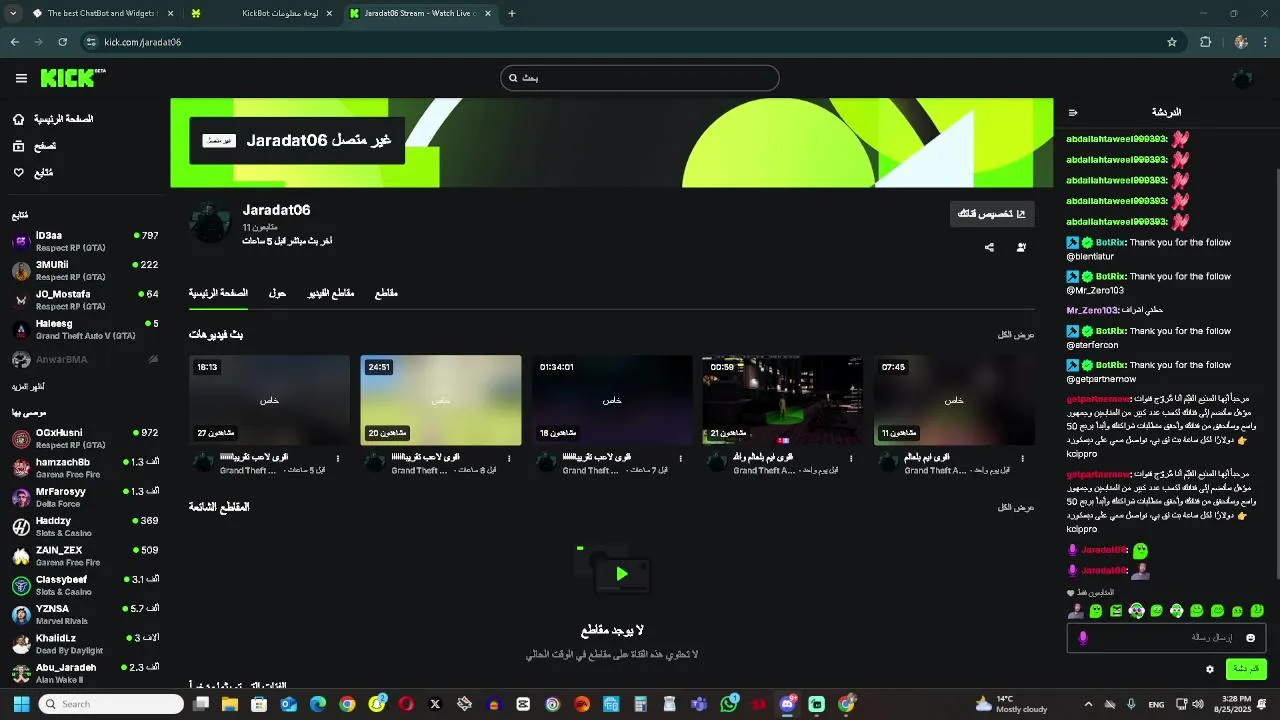The width and height of the screenshot is (1280, 720).
Task: Open the hamburger sidebar menu
Action: coord(21,78)
